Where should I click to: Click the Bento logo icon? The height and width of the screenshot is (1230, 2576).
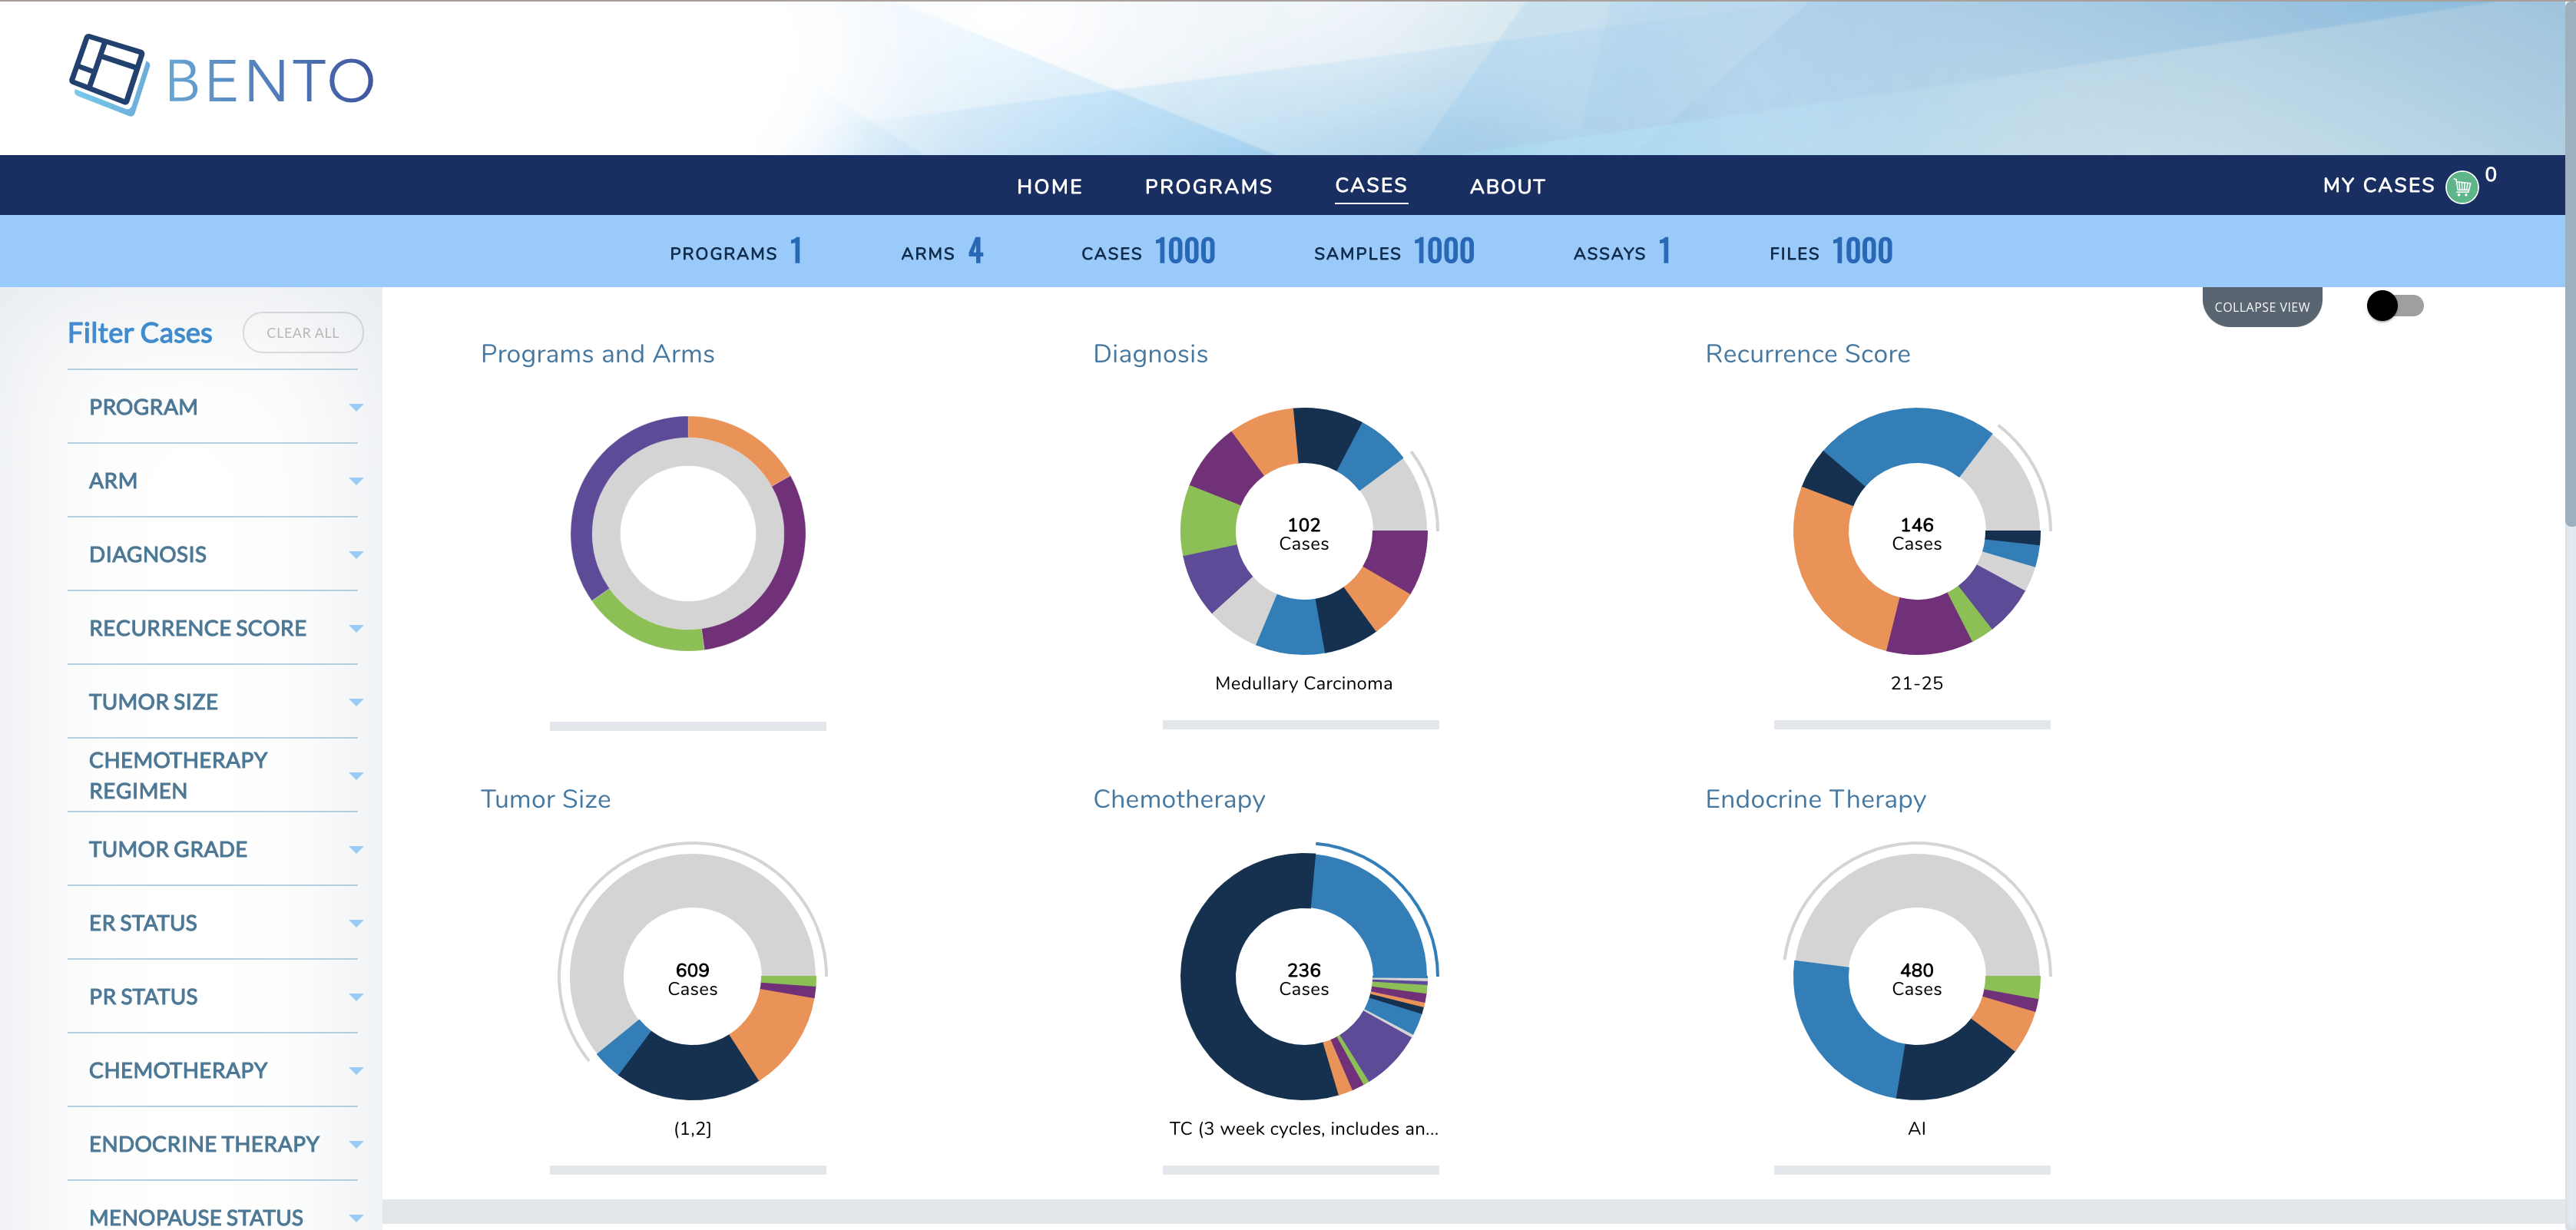109,75
